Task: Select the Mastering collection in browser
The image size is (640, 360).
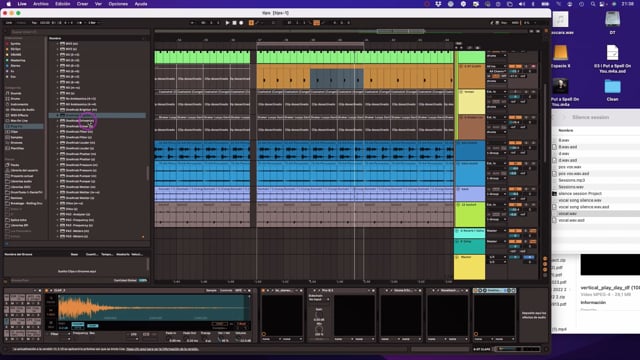Action: click(x=18, y=60)
